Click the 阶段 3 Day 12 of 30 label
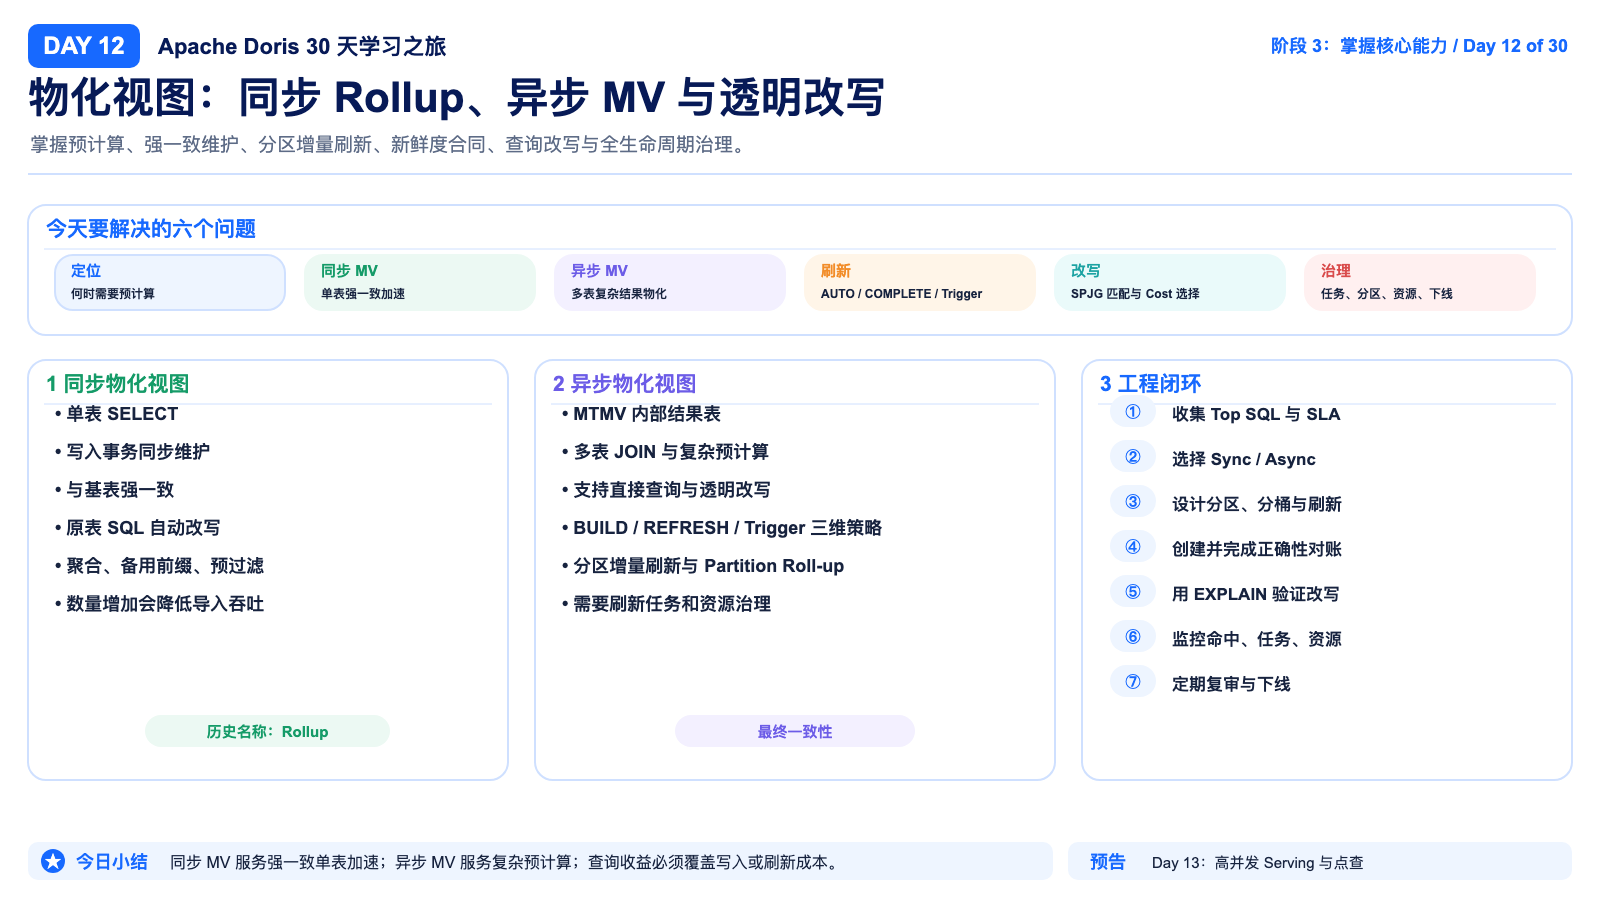Screen dimensions: 1600x900 coord(1419,46)
